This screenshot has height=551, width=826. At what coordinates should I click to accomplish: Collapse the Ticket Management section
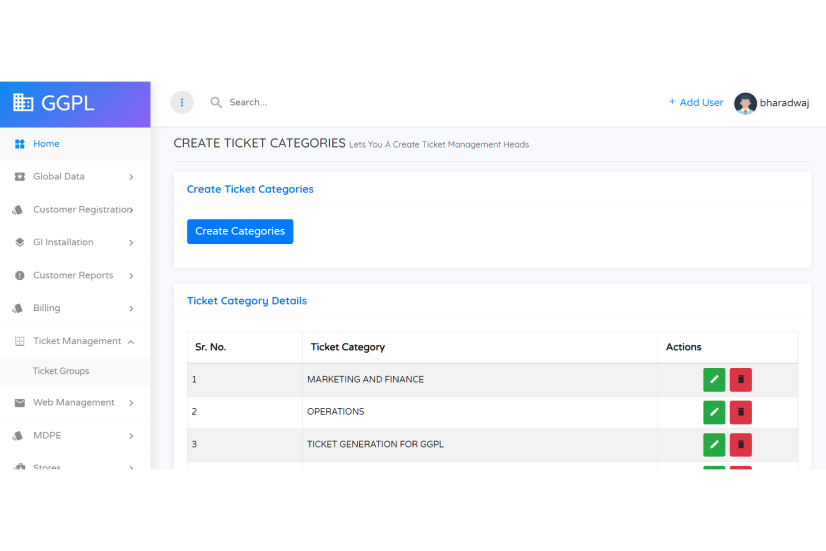pyautogui.click(x=75, y=341)
